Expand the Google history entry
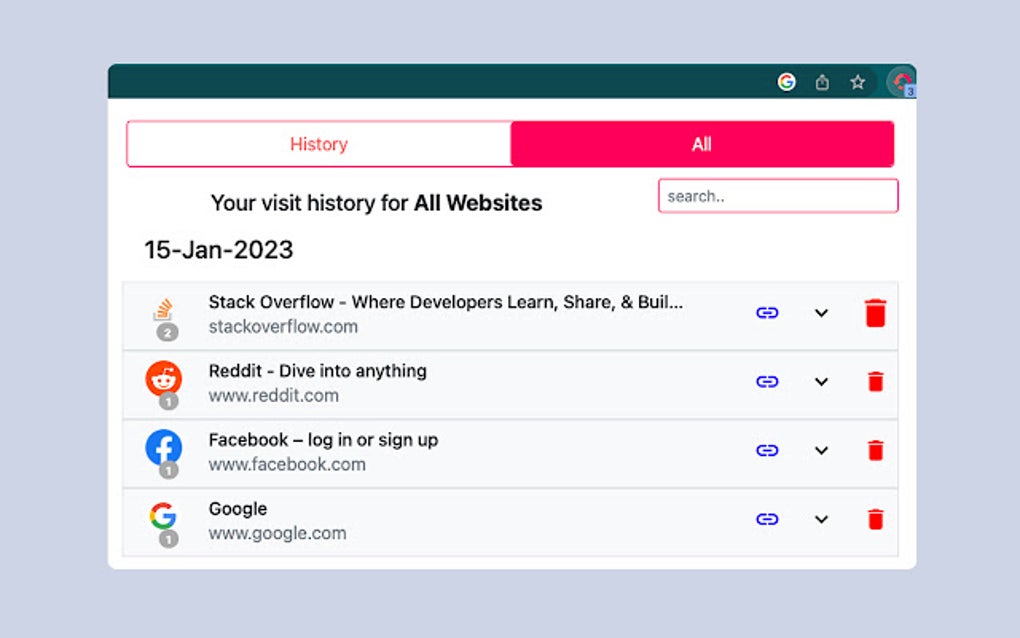 click(821, 519)
